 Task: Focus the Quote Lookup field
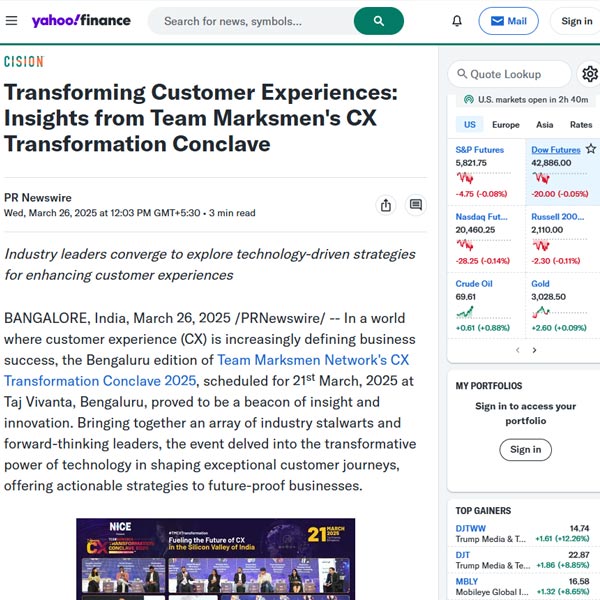click(509, 74)
